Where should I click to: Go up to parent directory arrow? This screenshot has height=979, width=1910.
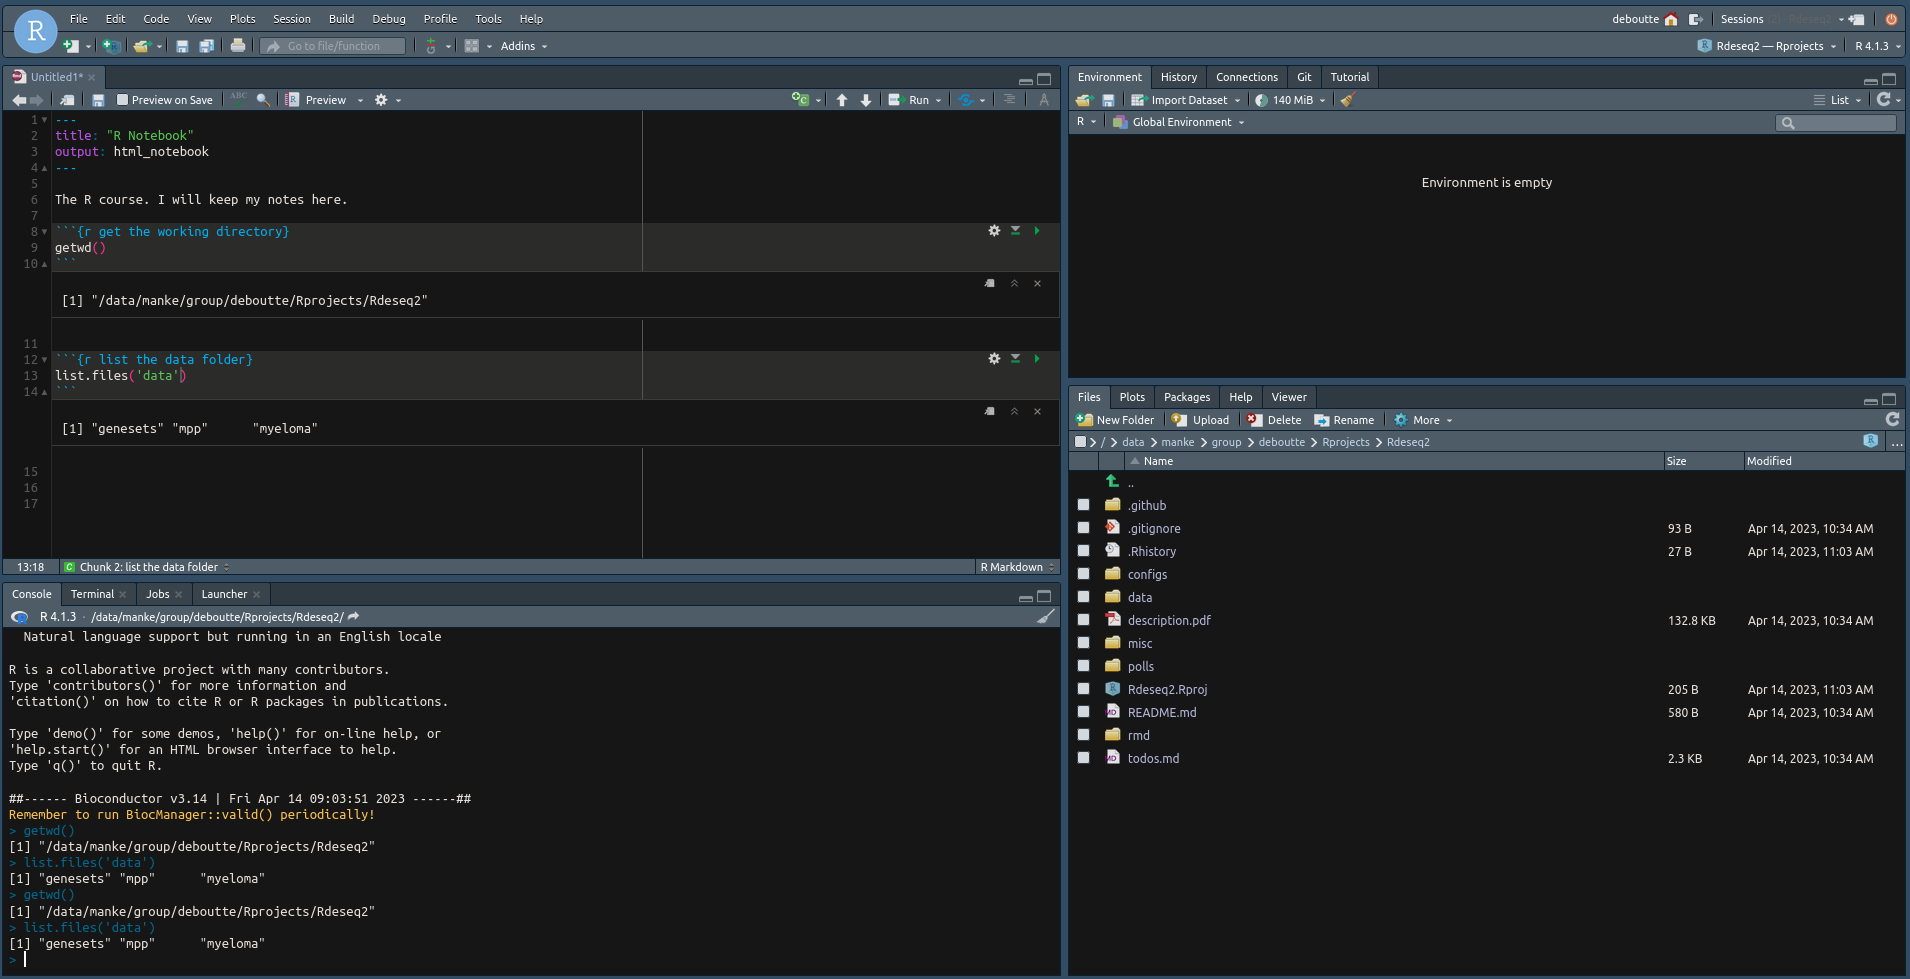1112,482
